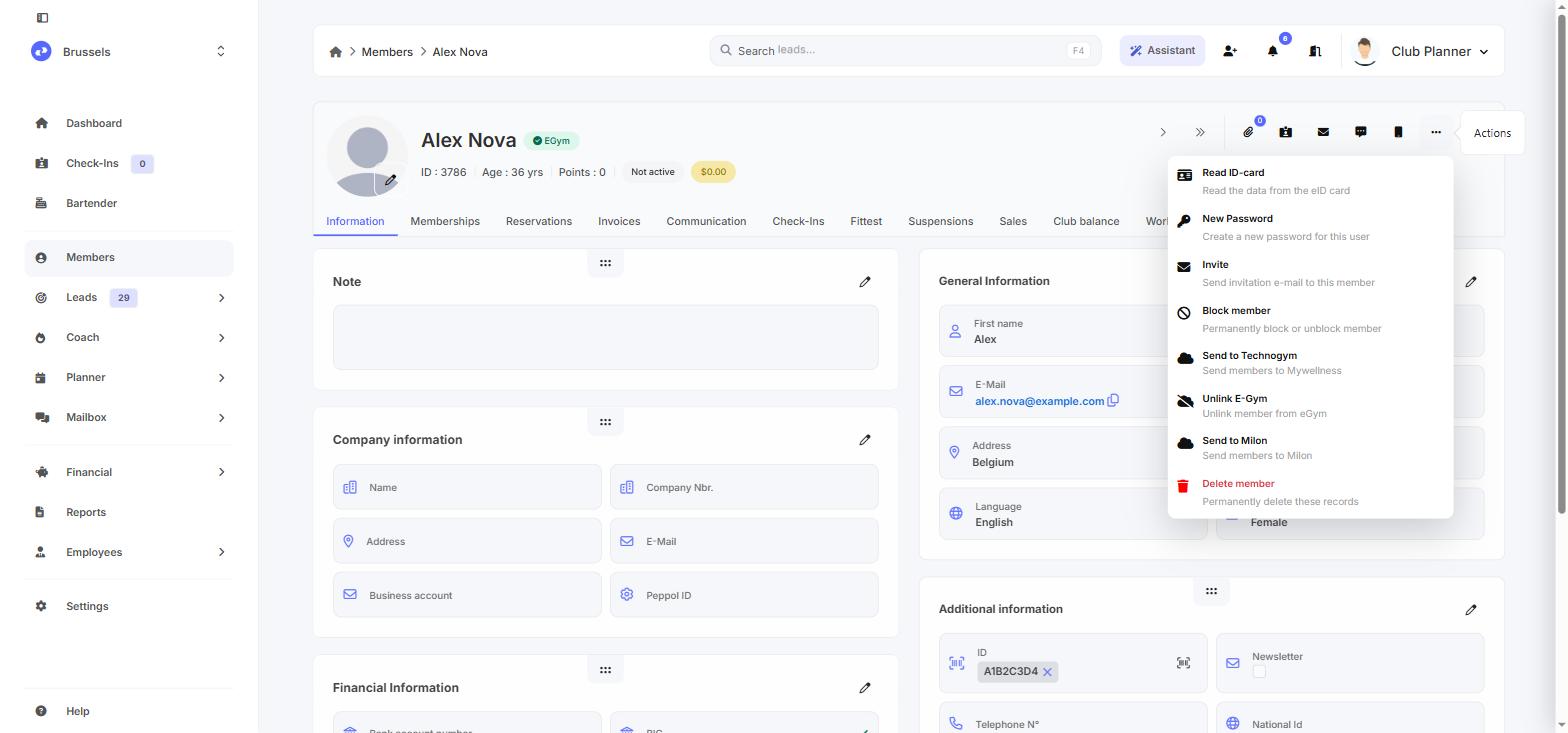1568x733 pixels.
Task: Remove the A1B2C3D4 ID tag
Action: coord(1047,672)
